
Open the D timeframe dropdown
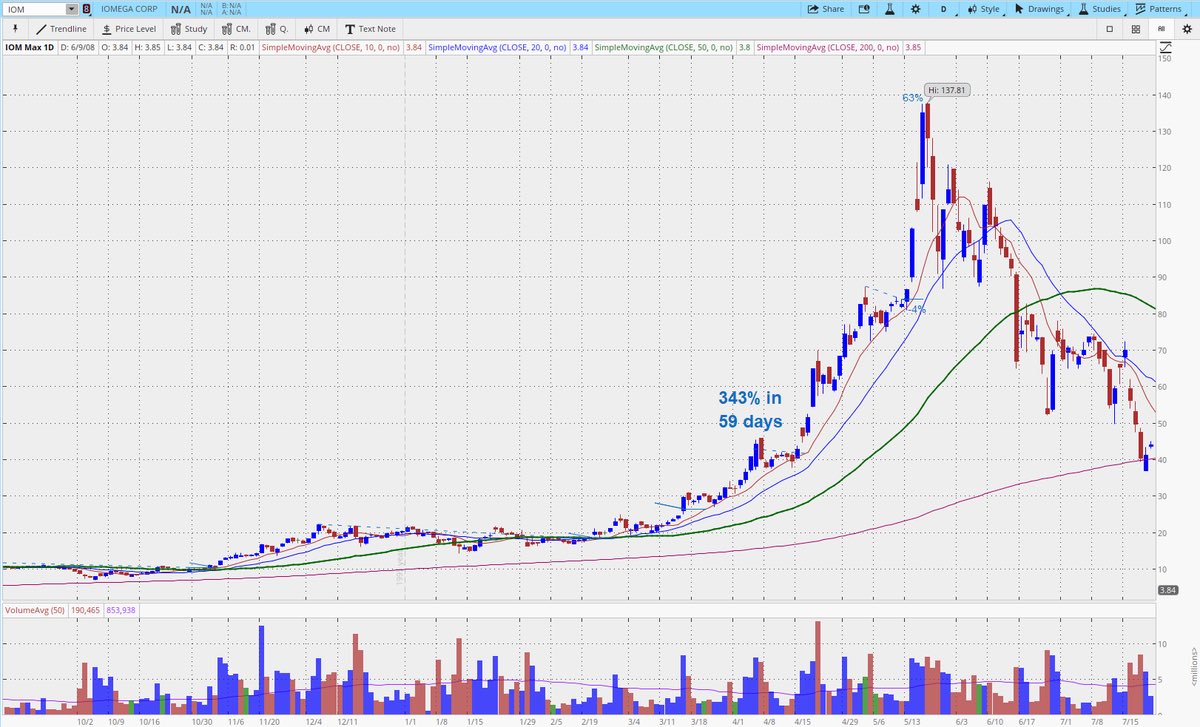coord(942,8)
